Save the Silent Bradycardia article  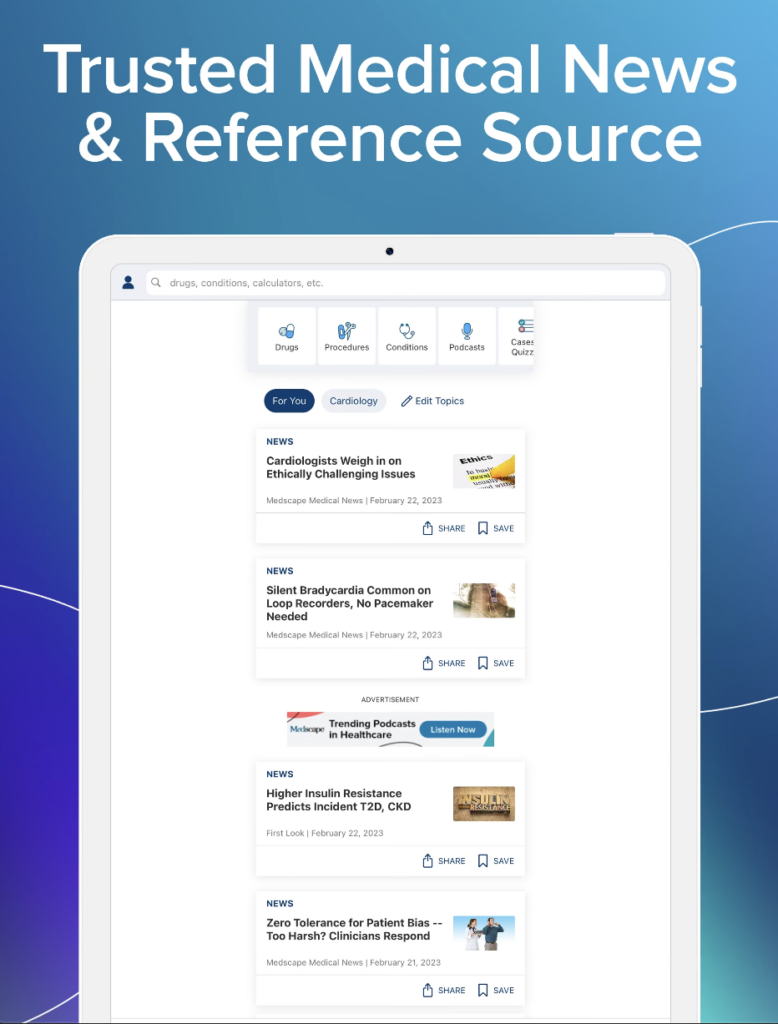(x=496, y=663)
